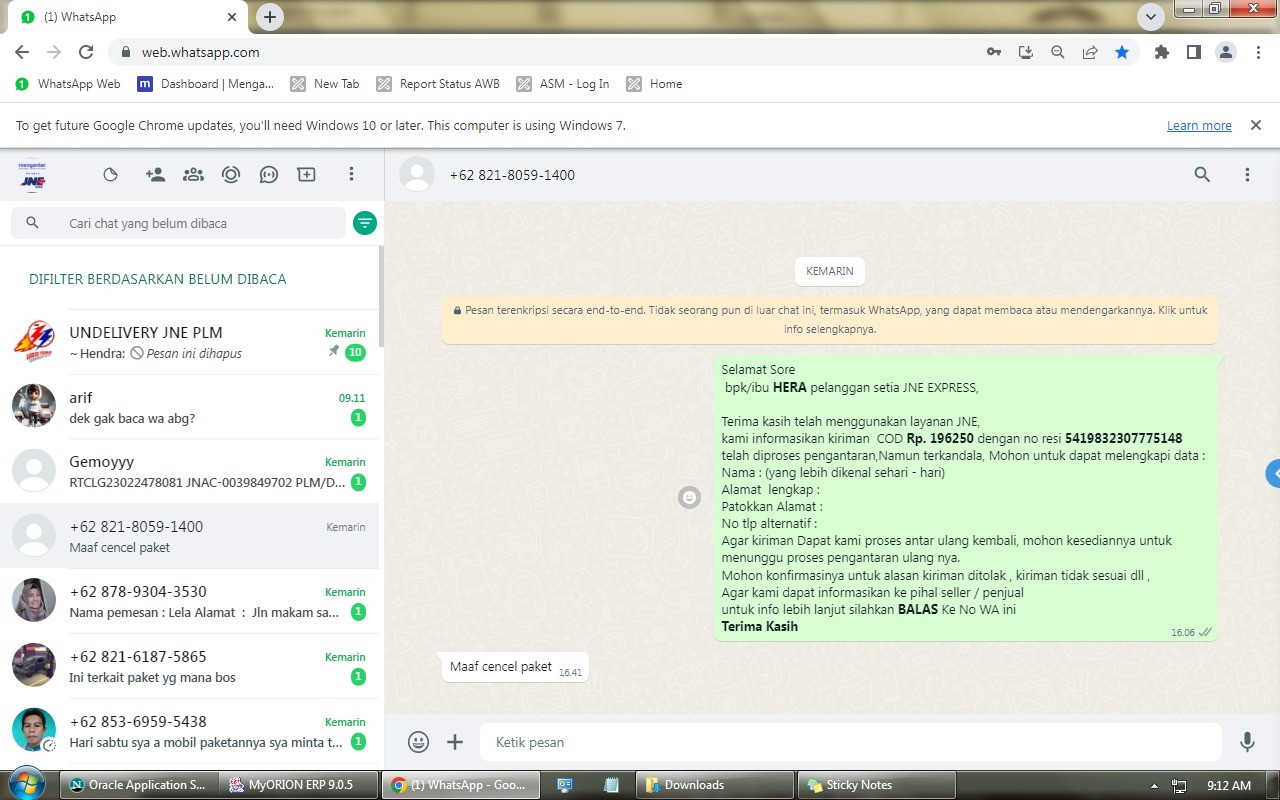1280x800 pixels.
Task: Open the emoji picker in message composer
Action: [x=419, y=742]
